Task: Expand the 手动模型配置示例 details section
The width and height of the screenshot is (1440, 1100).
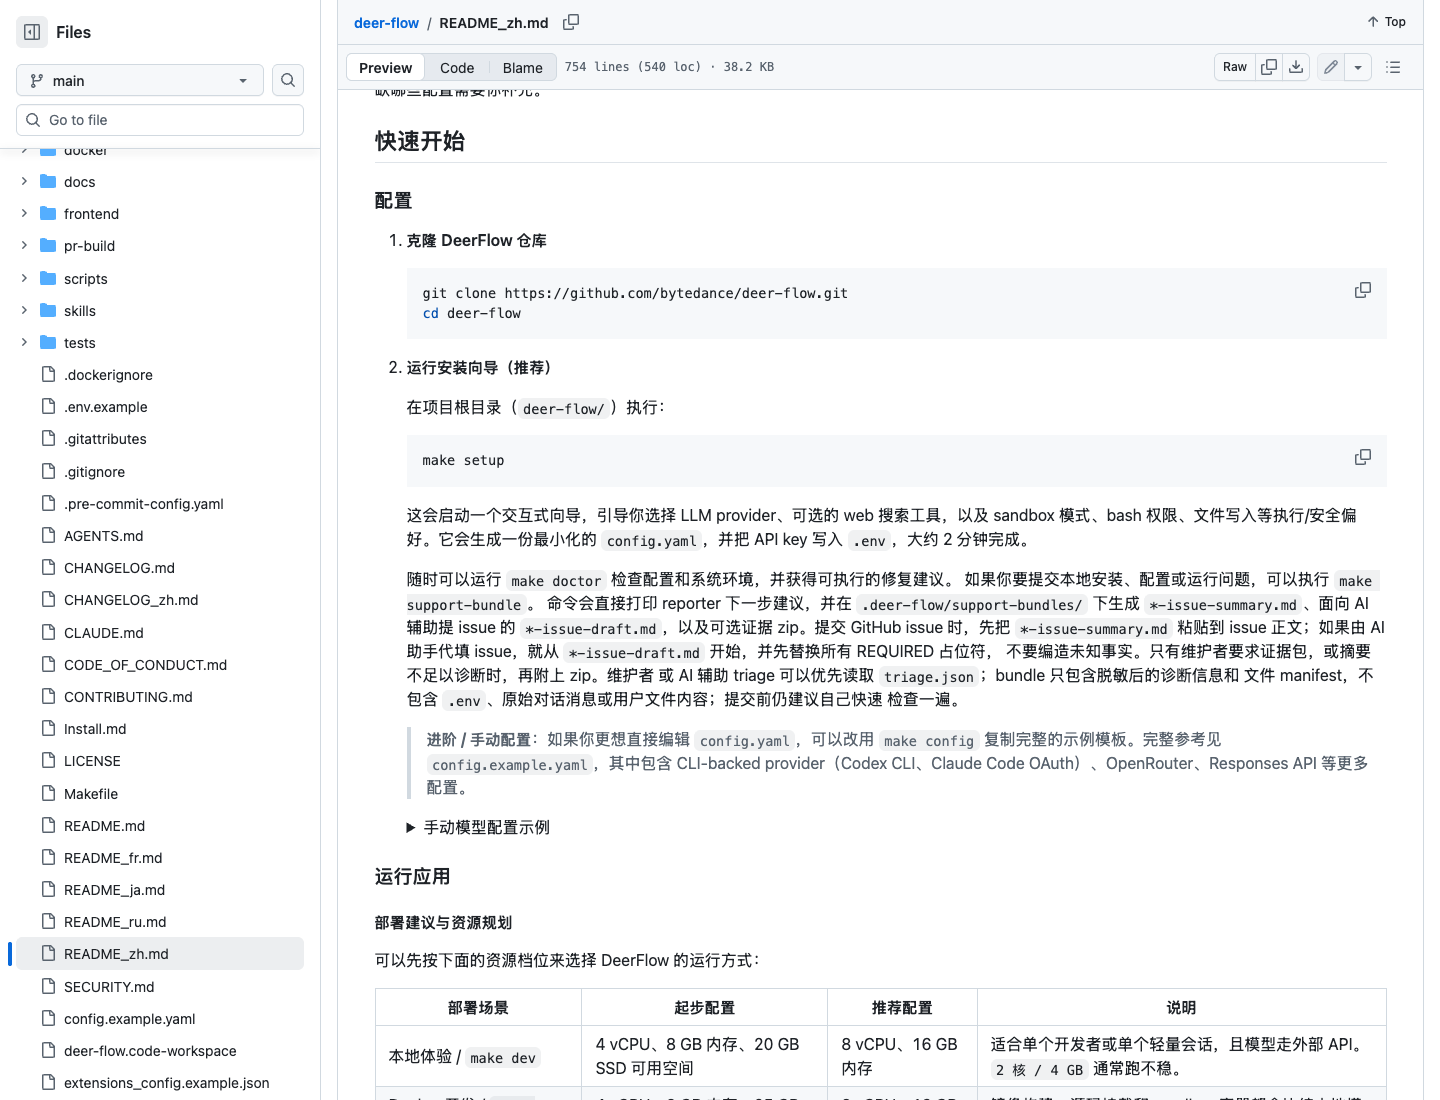Action: click(478, 827)
